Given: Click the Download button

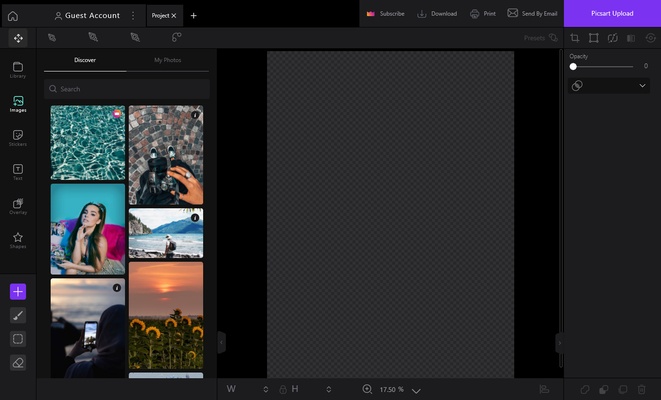Looking at the screenshot, I should coord(437,14).
